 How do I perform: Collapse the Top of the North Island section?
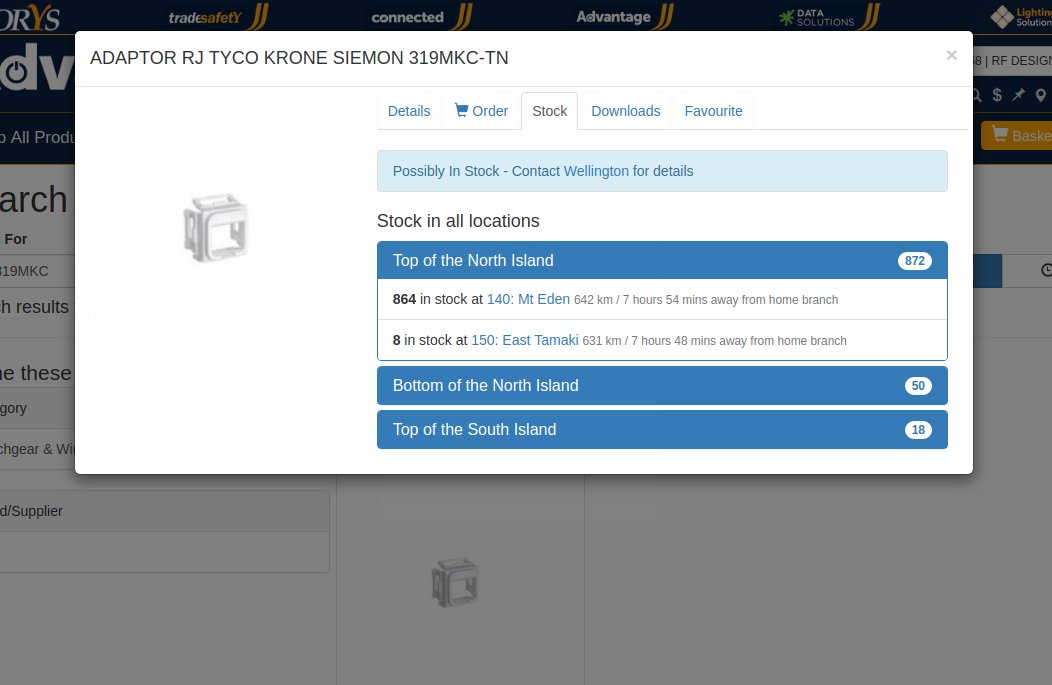point(662,260)
